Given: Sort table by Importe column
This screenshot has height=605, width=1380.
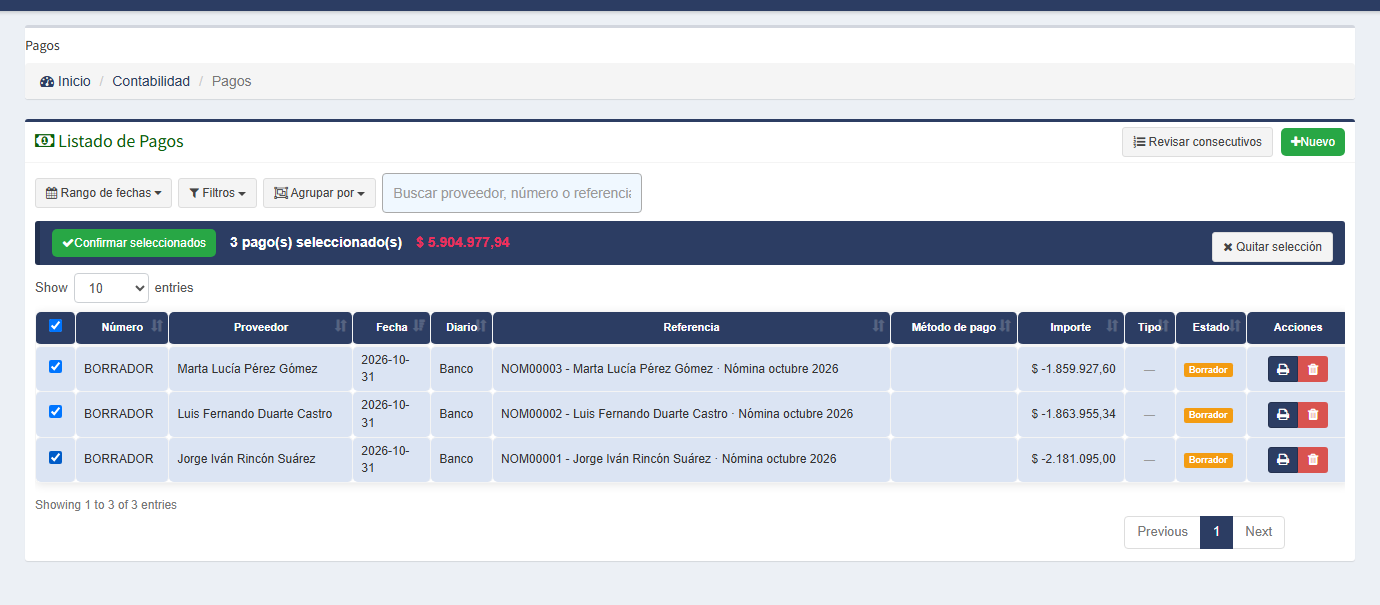Looking at the screenshot, I should tap(1071, 327).
